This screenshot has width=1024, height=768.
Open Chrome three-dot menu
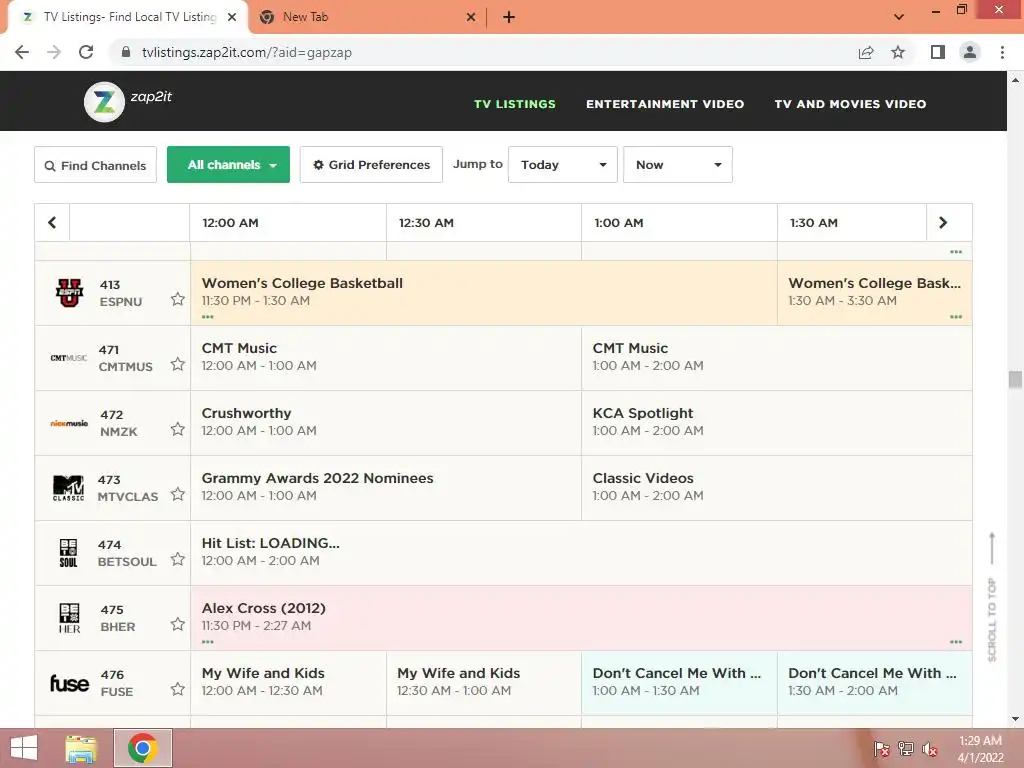[1002, 52]
